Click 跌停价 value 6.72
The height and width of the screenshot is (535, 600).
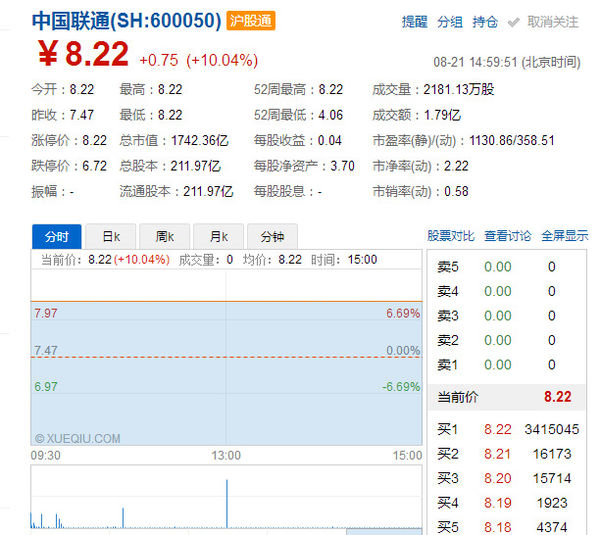pyautogui.click(x=95, y=166)
